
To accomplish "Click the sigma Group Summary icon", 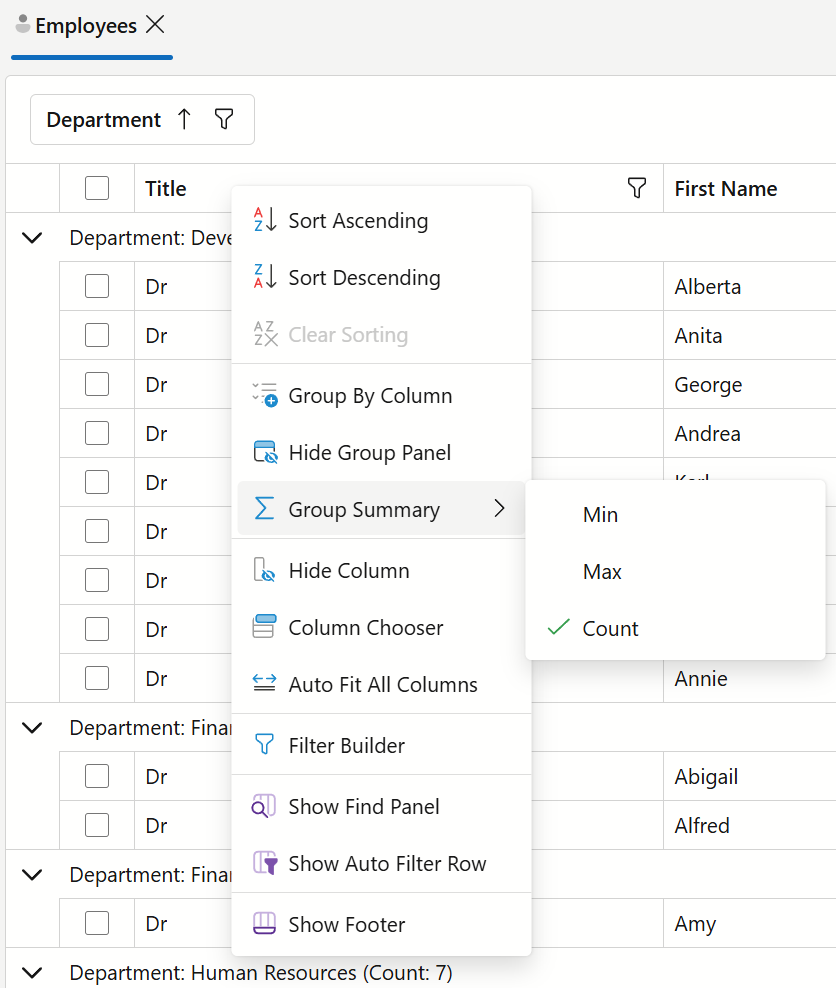I will 265,508.
